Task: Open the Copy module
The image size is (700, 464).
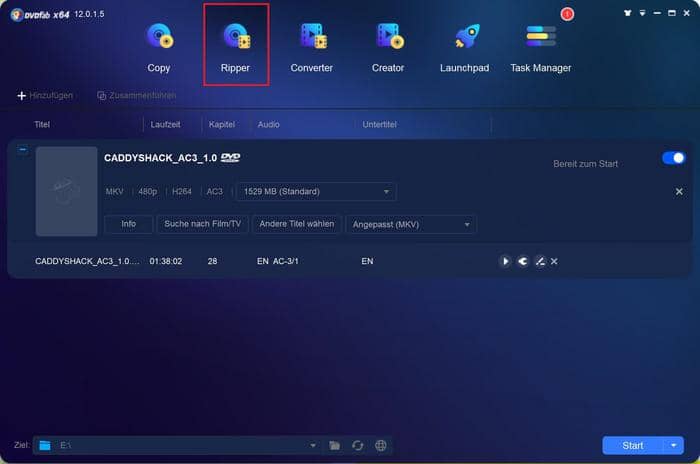Action: pyautogui.click(x=159, y=46)
